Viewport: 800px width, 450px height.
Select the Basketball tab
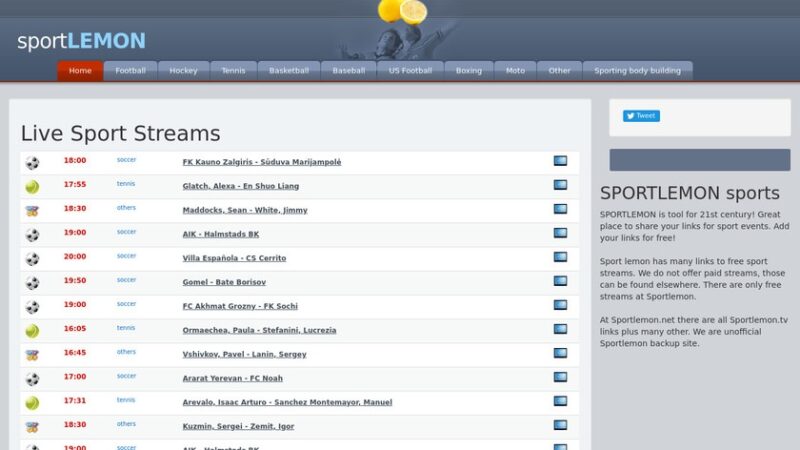289,71
